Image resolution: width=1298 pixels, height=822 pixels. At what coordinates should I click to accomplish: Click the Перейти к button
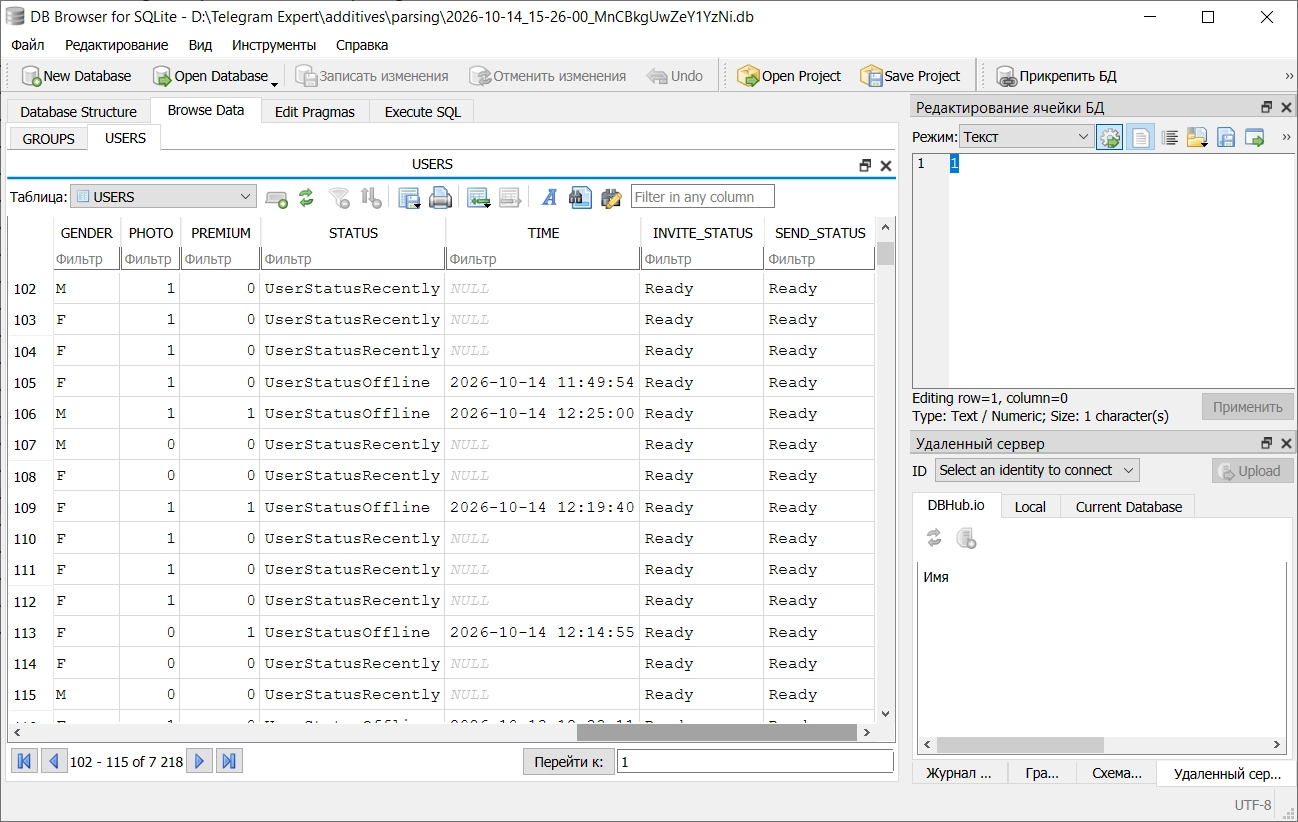point(568,762)
